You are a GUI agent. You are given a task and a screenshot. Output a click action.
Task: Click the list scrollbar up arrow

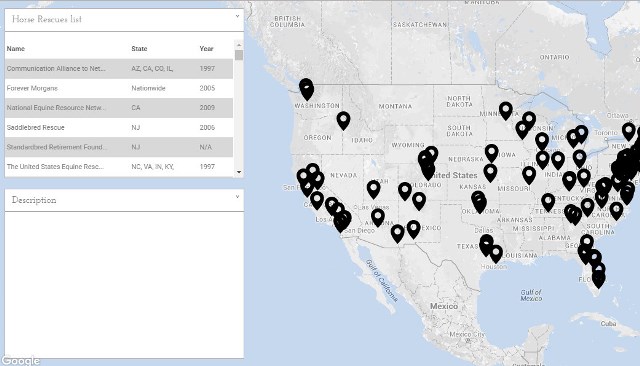point(239,45)
